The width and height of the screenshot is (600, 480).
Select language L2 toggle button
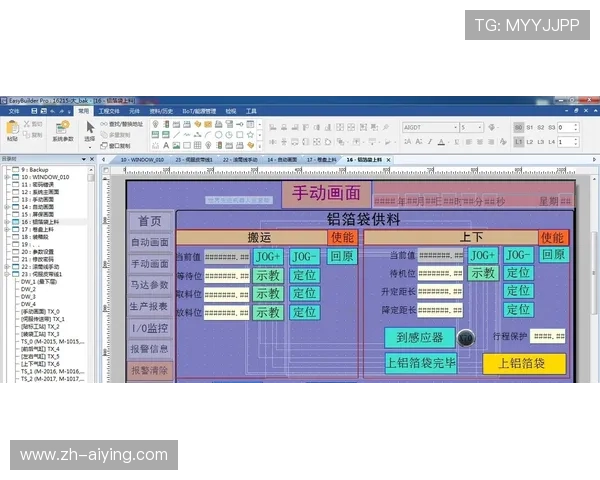(530, 142)
